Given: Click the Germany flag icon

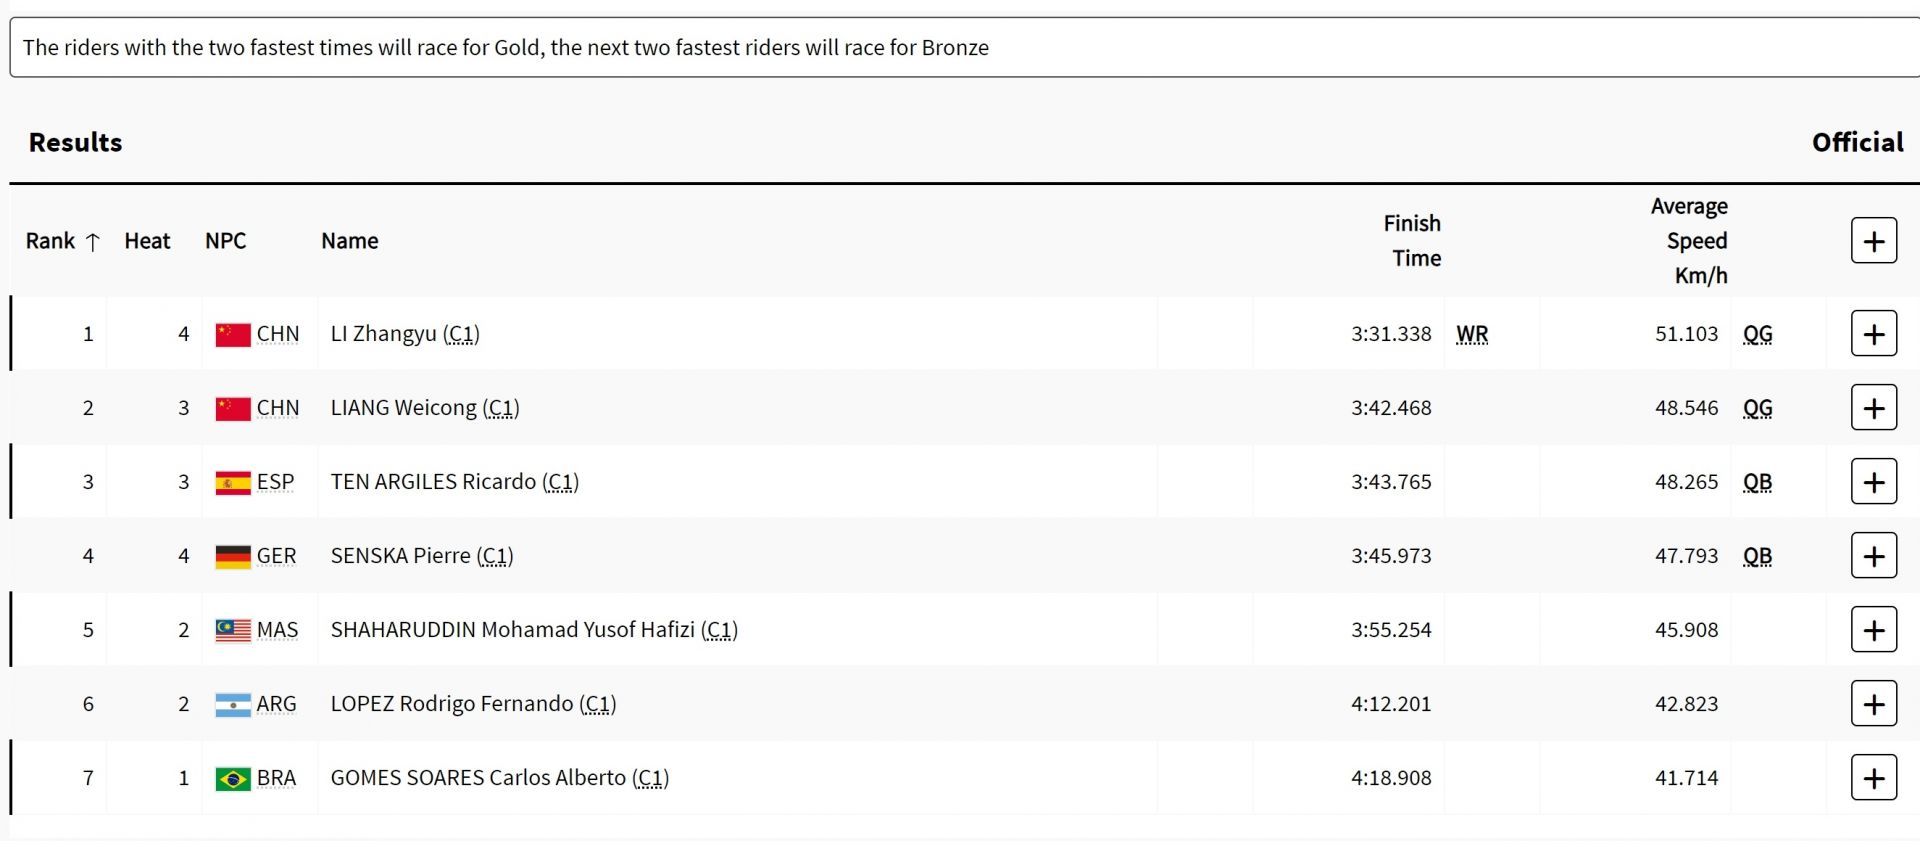Looking at the screenshot, I should click(x=233, y=557).
